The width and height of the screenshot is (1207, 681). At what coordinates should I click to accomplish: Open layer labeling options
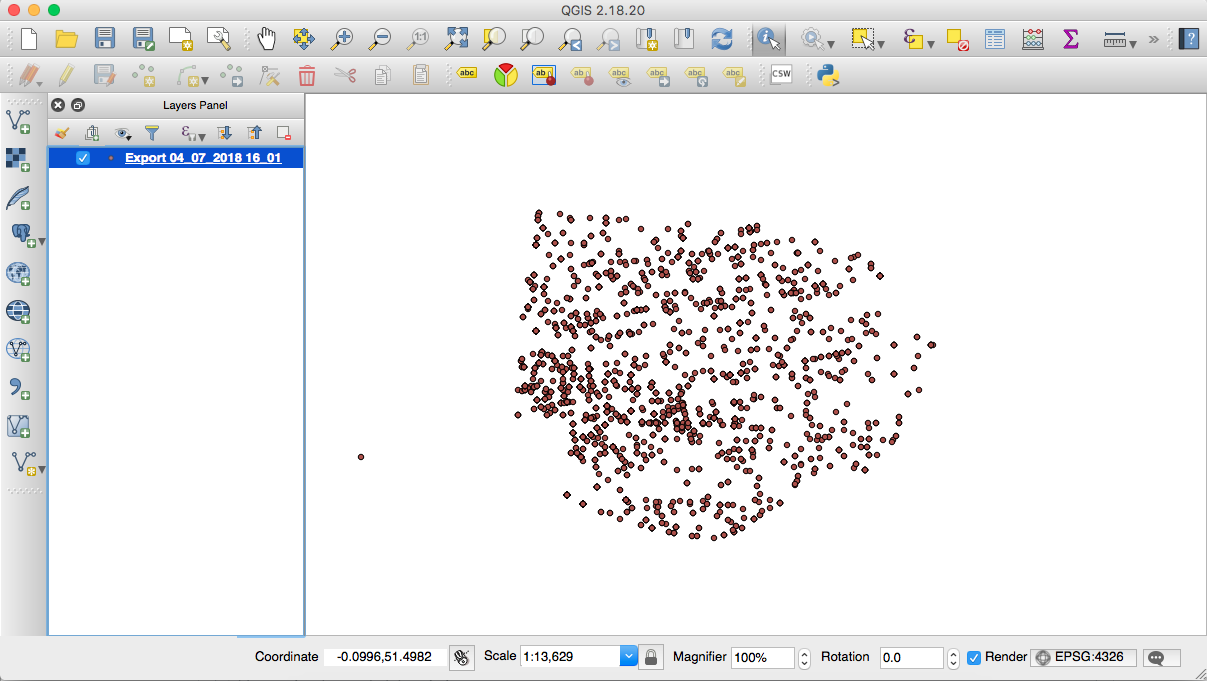point(467,74)
